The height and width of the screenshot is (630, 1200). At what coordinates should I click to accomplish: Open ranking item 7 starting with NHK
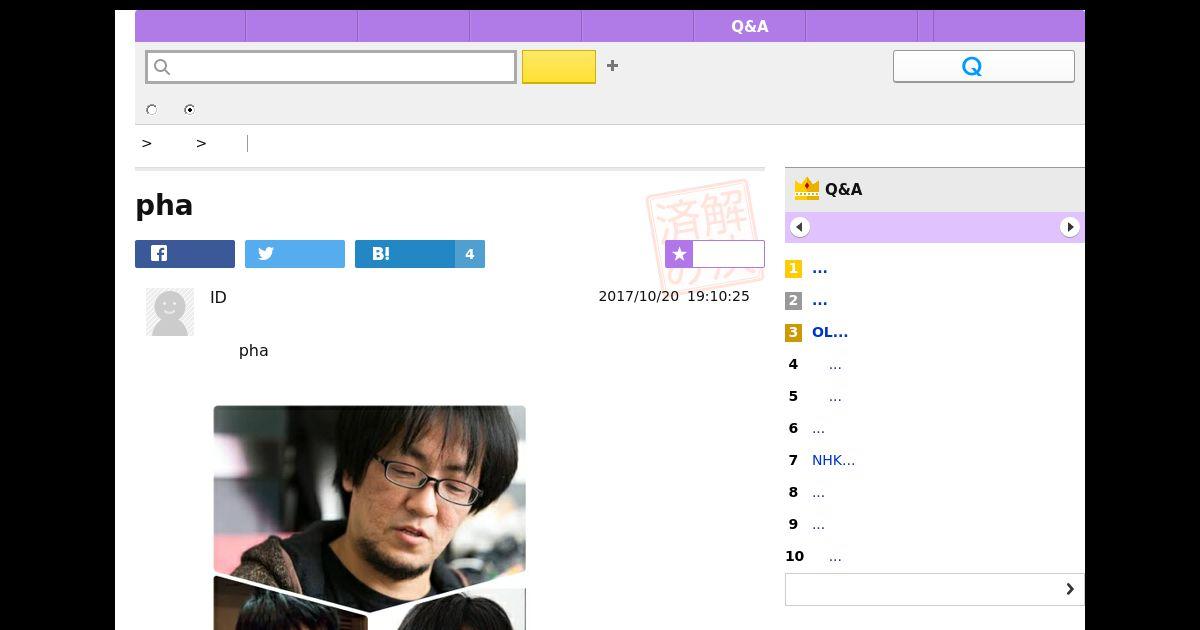coord(834,461)
